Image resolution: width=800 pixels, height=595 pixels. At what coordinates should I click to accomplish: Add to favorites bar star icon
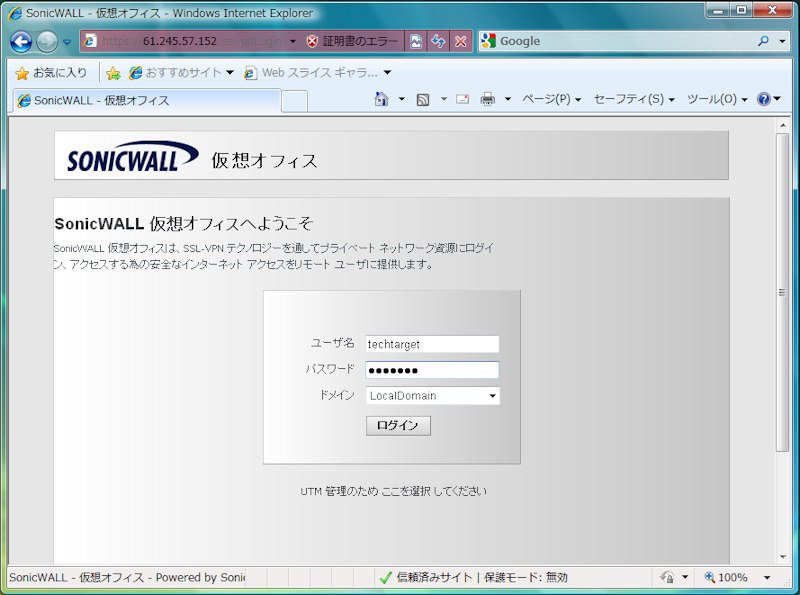[x=113, y=73]
